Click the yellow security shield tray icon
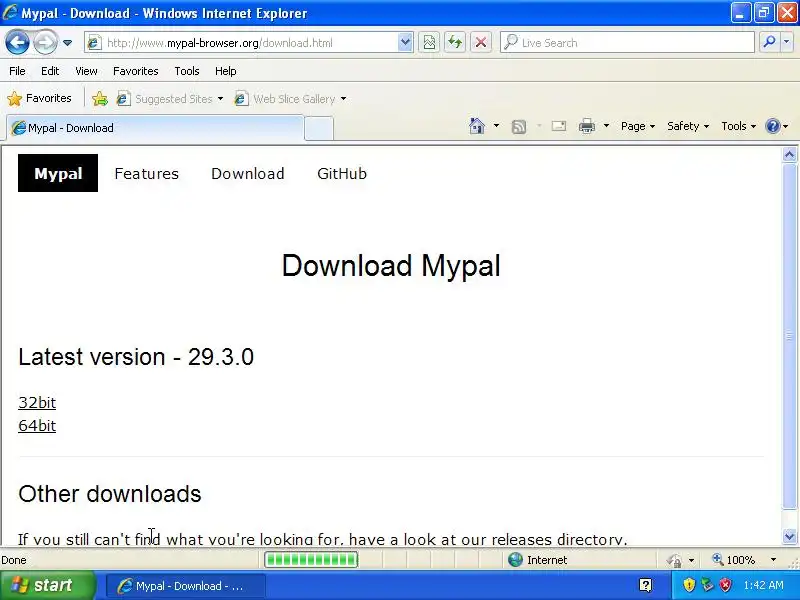Screen dimensions: 800x600 [x=689, y=585]
